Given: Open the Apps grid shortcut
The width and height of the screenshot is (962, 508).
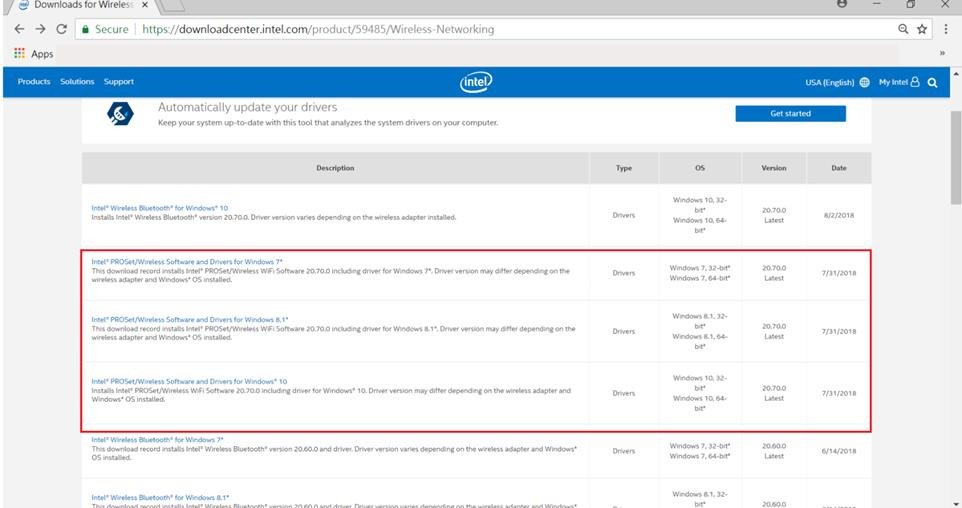Looking at the screenshot, I should (x=34, y=53).
